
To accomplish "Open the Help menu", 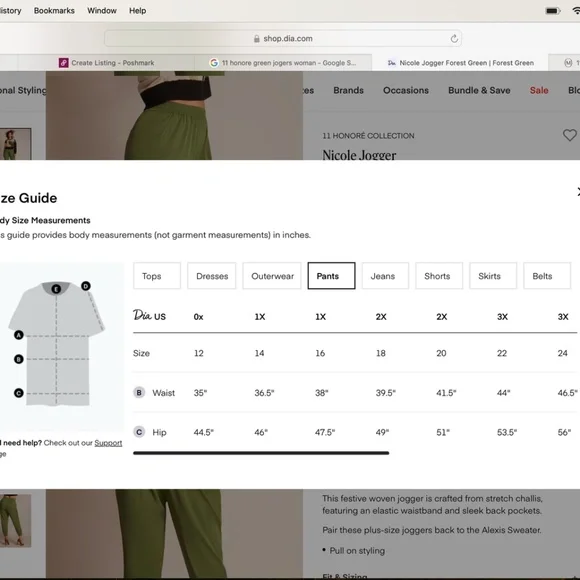I will coord(138,11).
